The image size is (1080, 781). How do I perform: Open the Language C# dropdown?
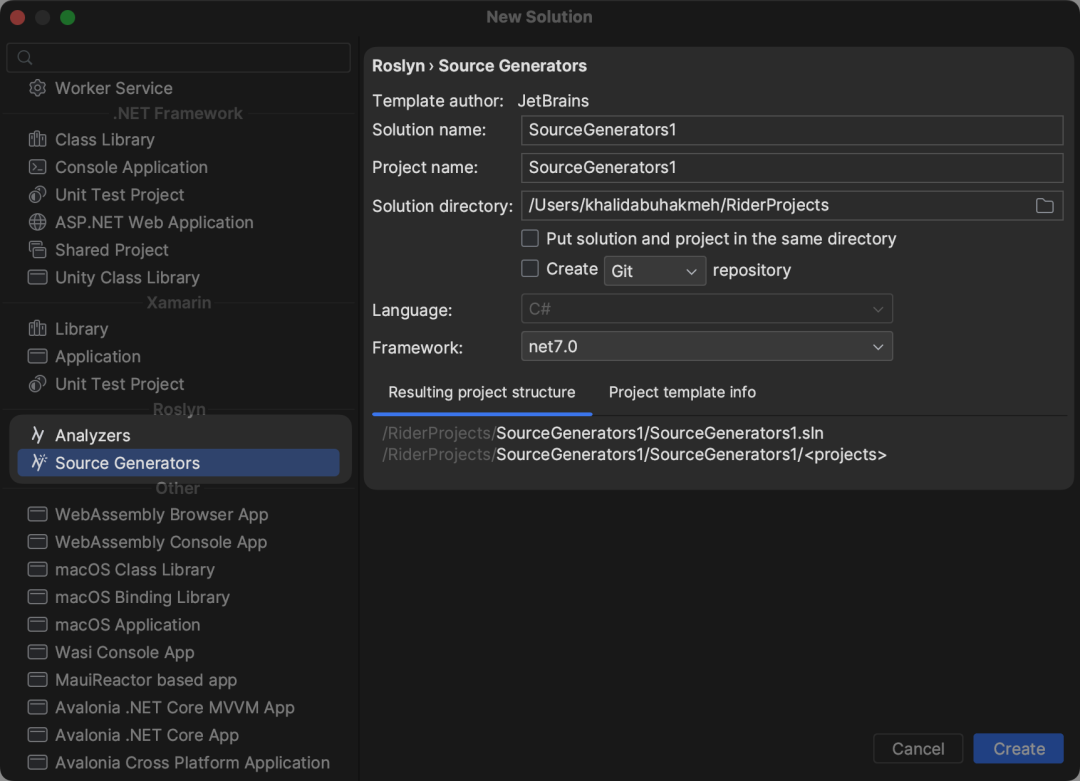tap(707, 309)
